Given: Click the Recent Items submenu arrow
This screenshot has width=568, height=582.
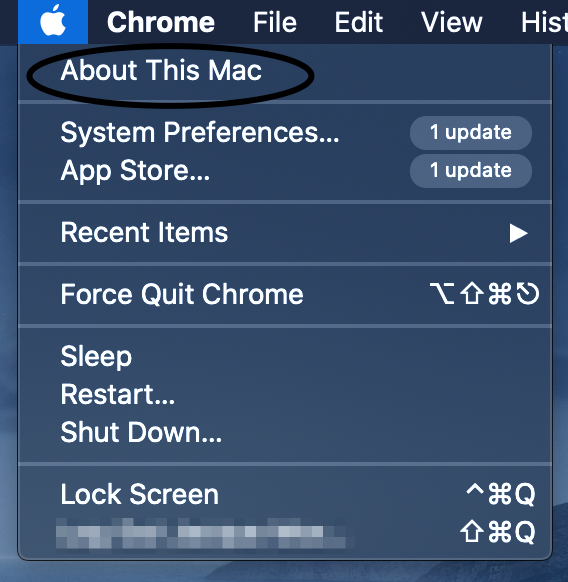Looking at the screenshot, I should (x=518, y=233).
